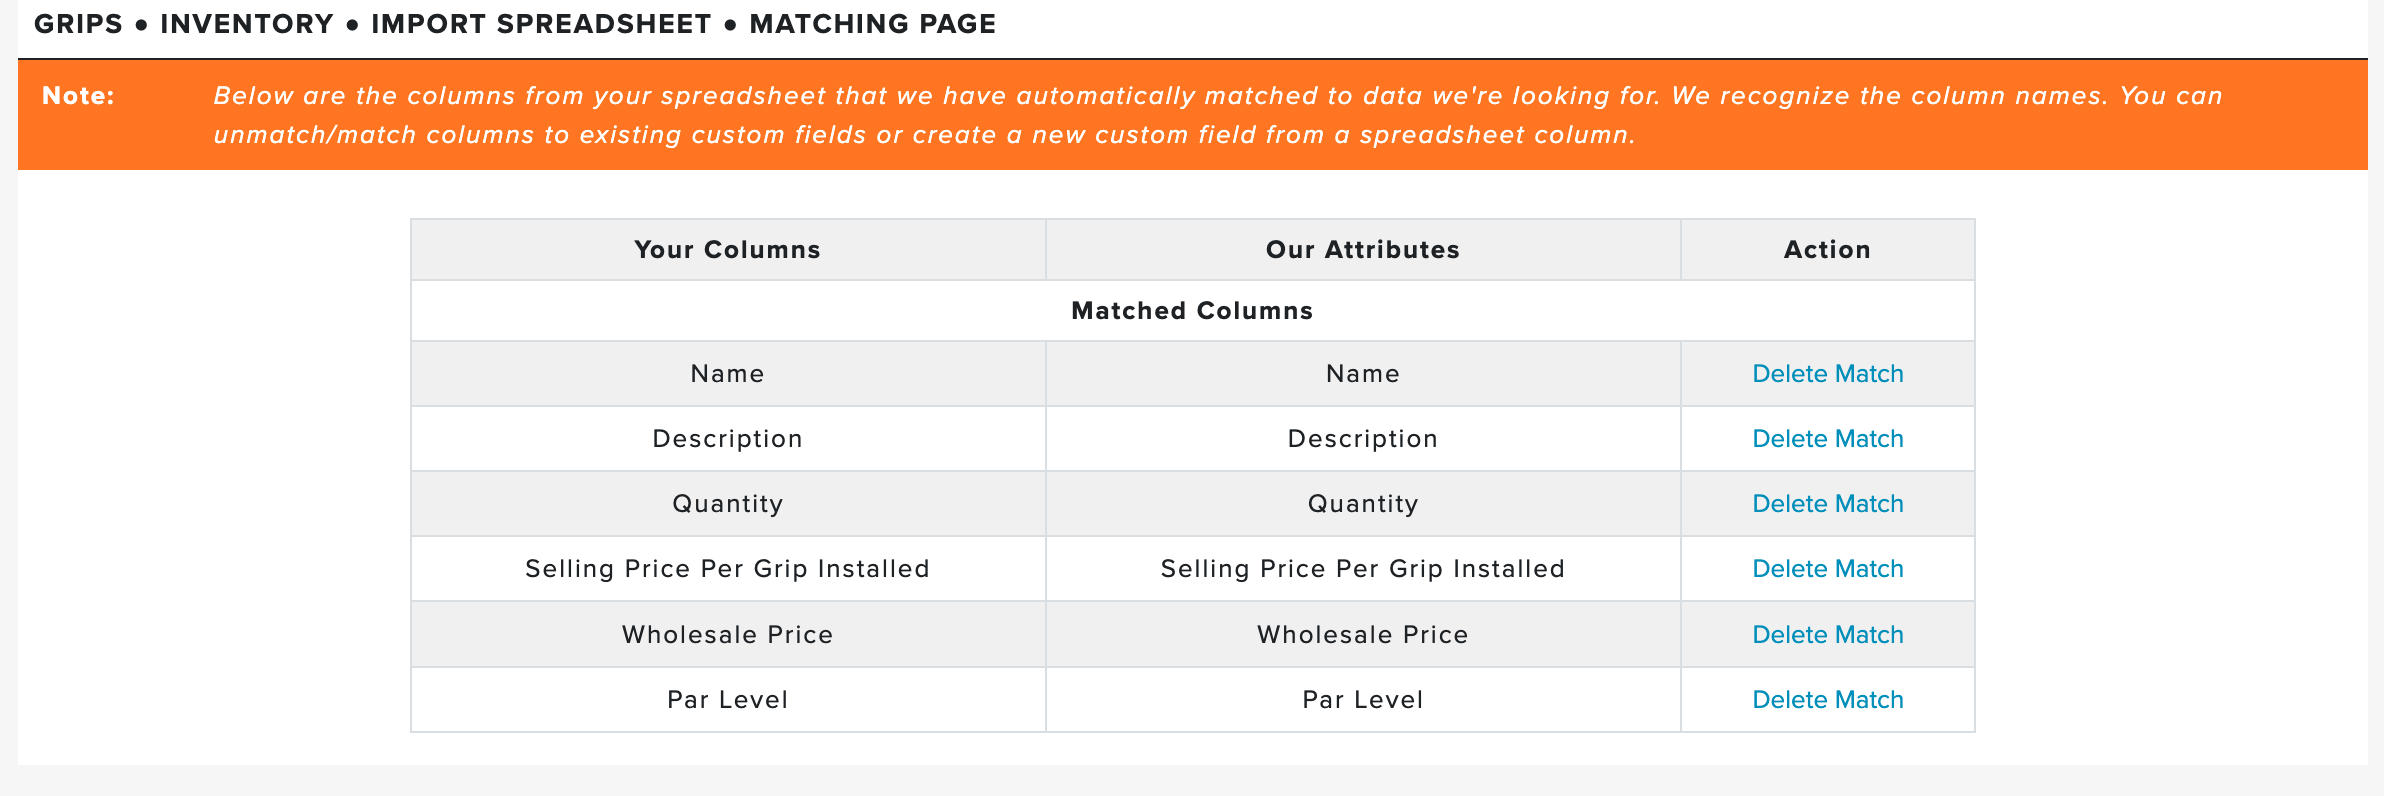Image resolution: width=2384 pixels, height=796 pixels.
Task: Click the Note: label in banner
Action: pyautogui.click(x=78, y=96)
